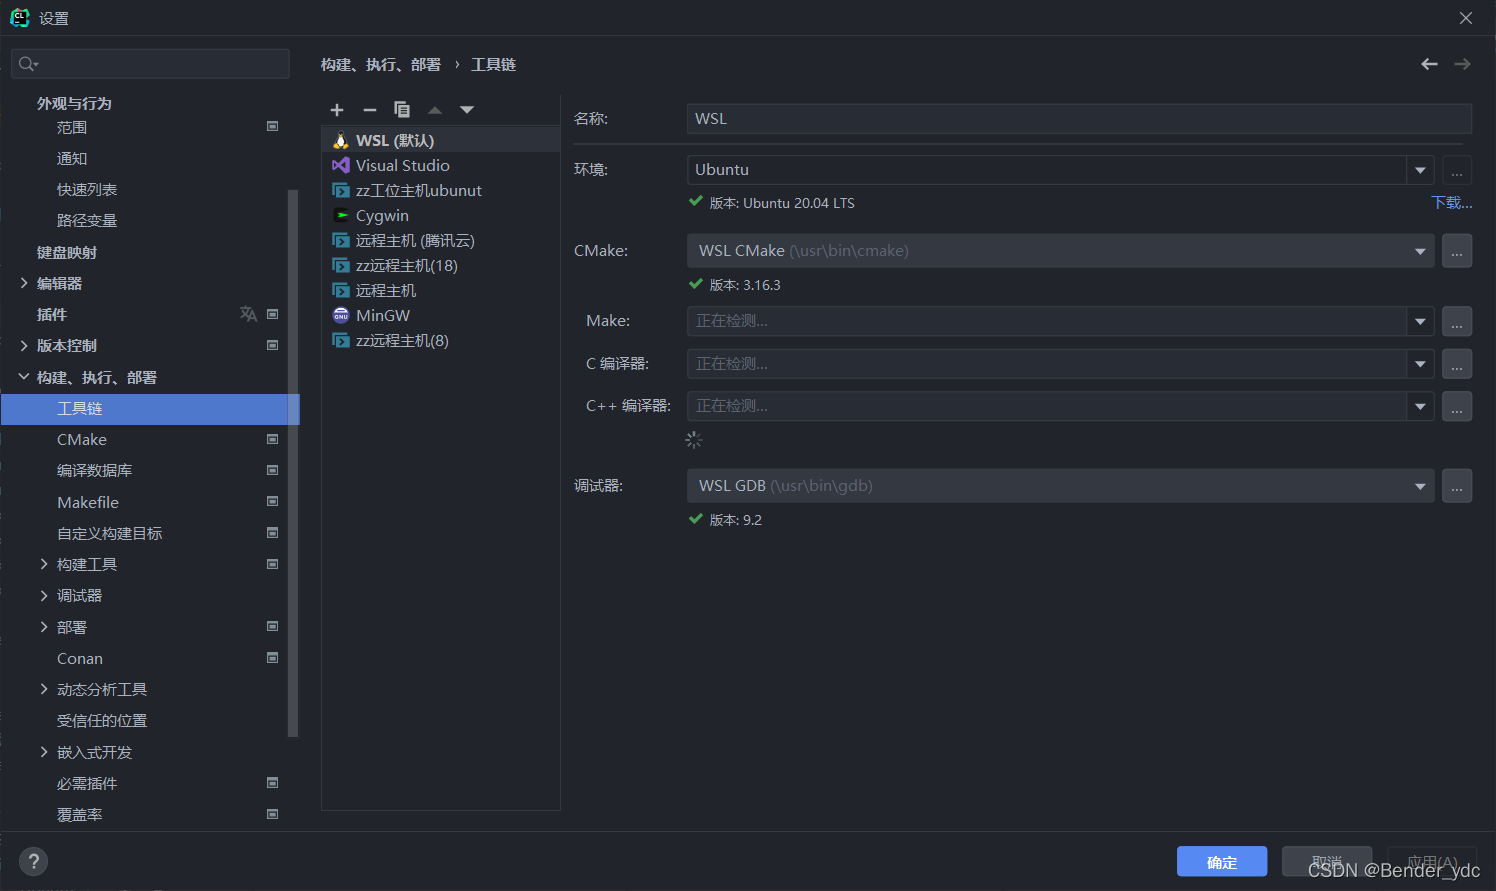This screenshot has width=1496, height=891.
Task: Open the 通知 settings page
Action: pos(72,158)
